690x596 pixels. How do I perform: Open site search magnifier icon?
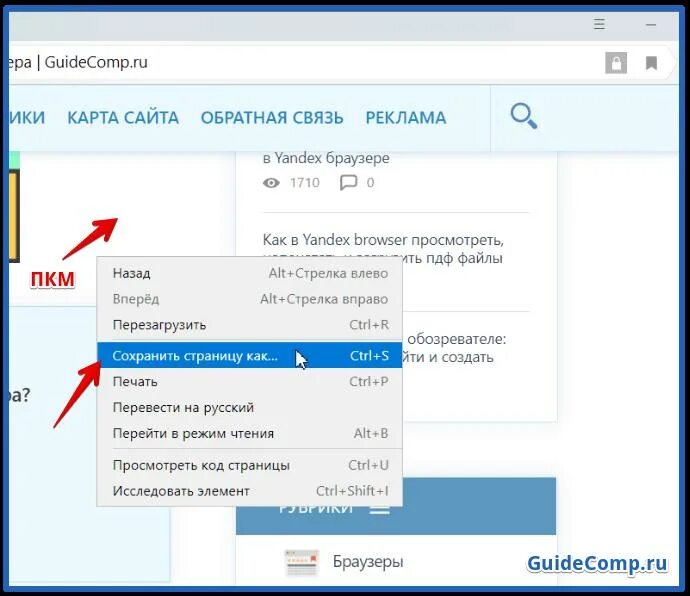(523, 116)
